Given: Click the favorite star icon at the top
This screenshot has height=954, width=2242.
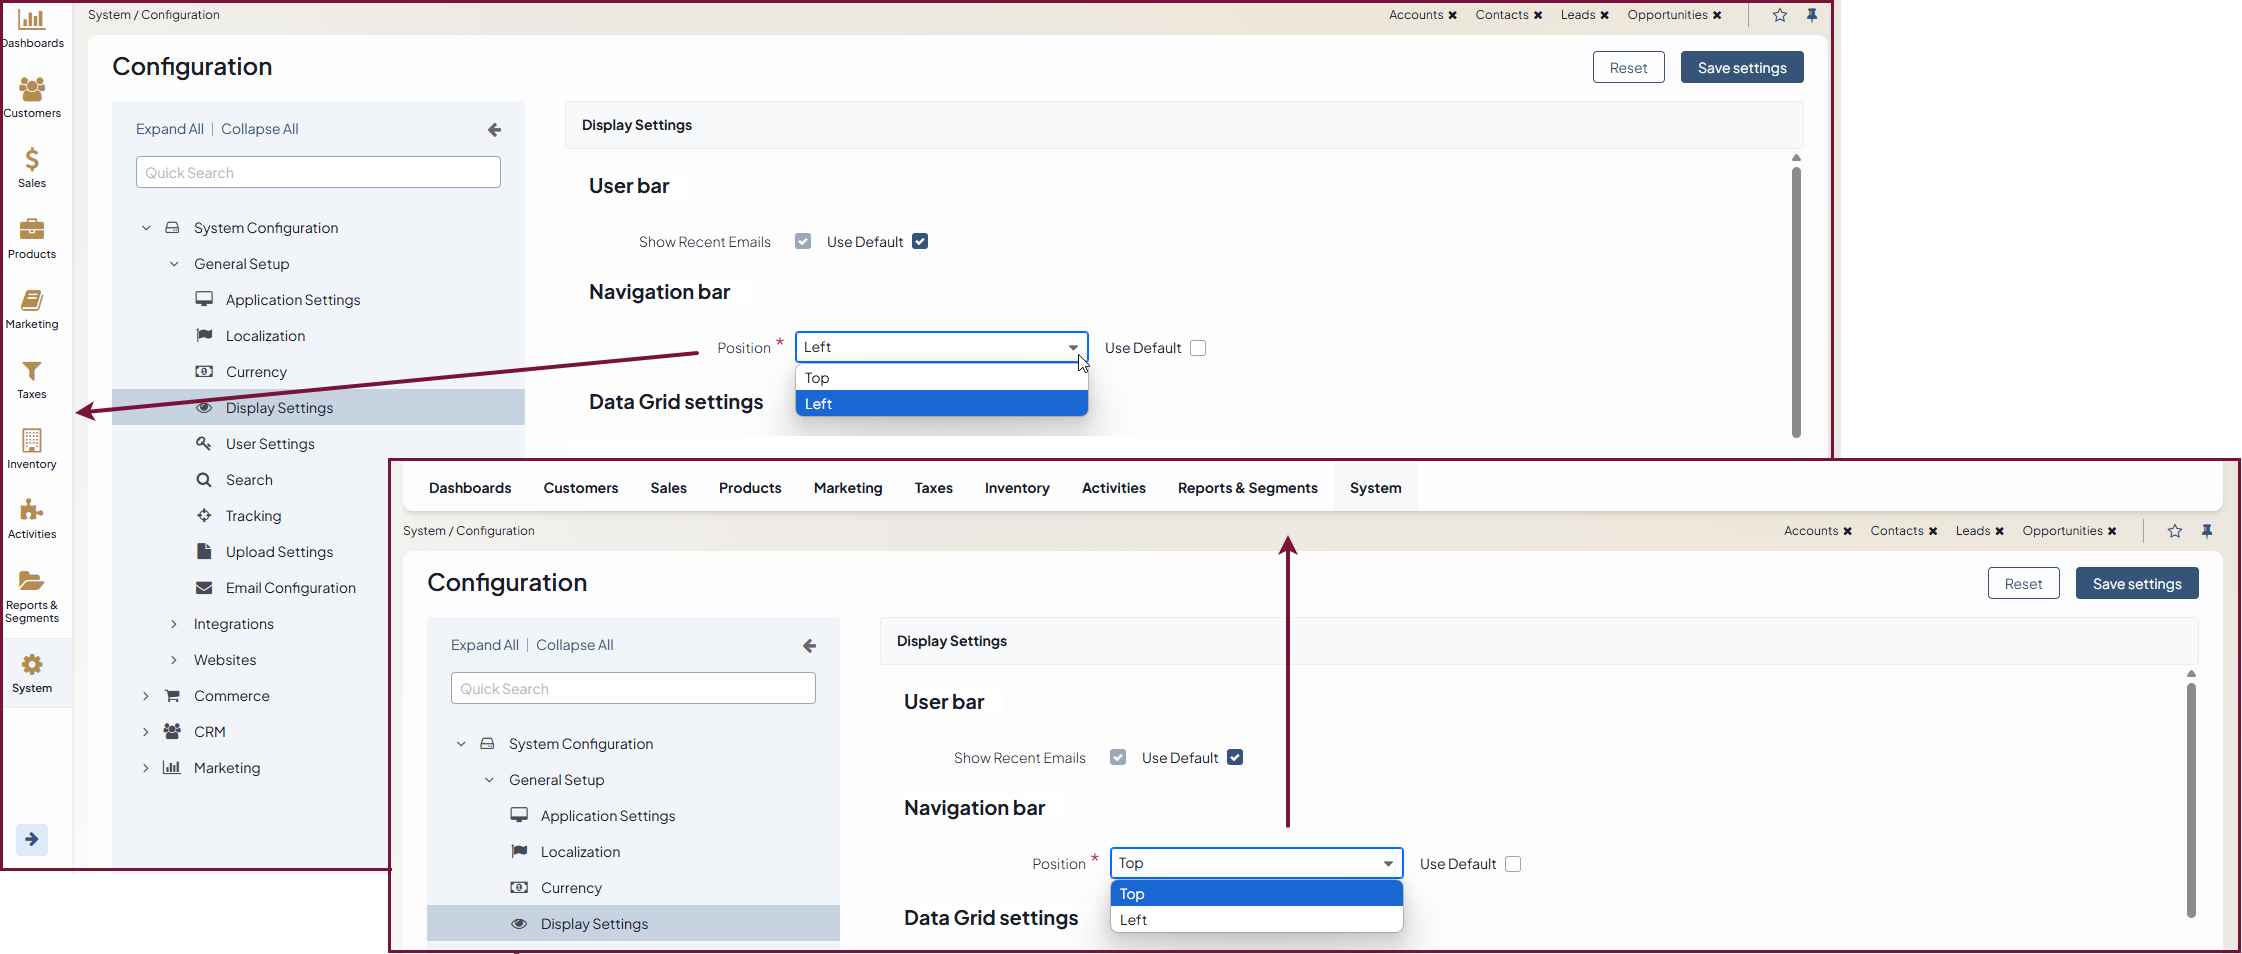Looking at the screenshot, I should tap(1780, 15).
